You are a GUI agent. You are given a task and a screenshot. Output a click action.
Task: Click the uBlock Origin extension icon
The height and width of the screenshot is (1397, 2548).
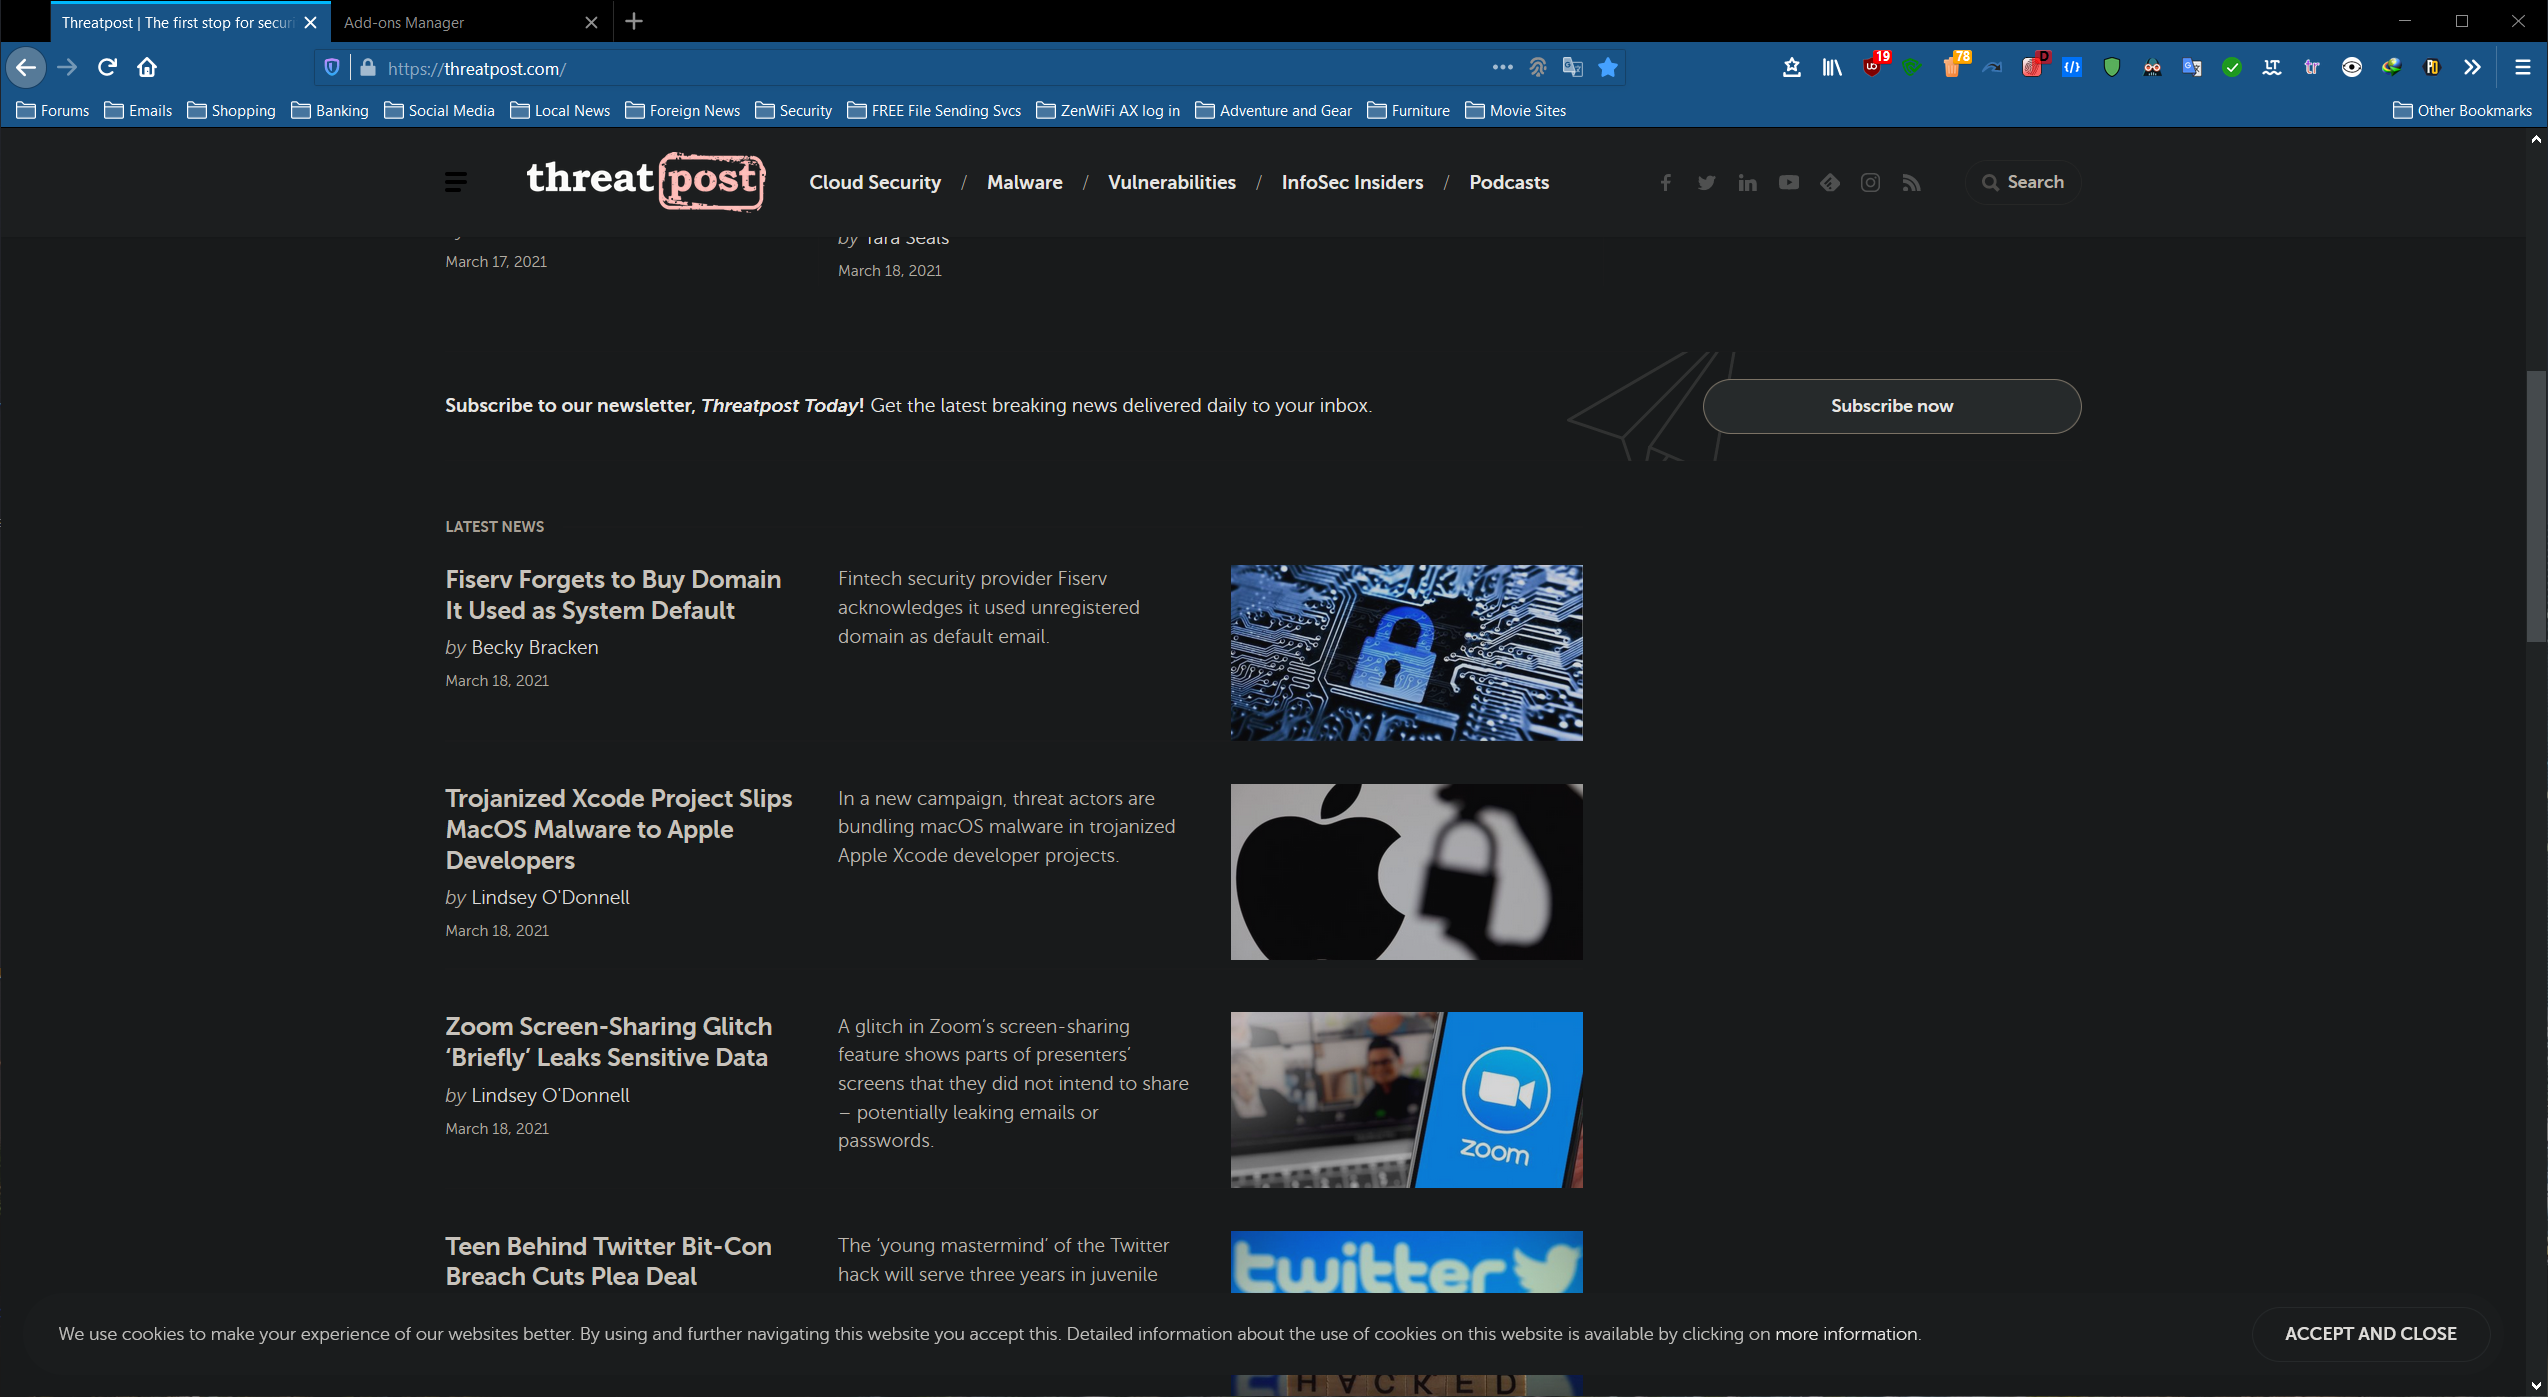pyautogui.click(x=1871, y=68)
